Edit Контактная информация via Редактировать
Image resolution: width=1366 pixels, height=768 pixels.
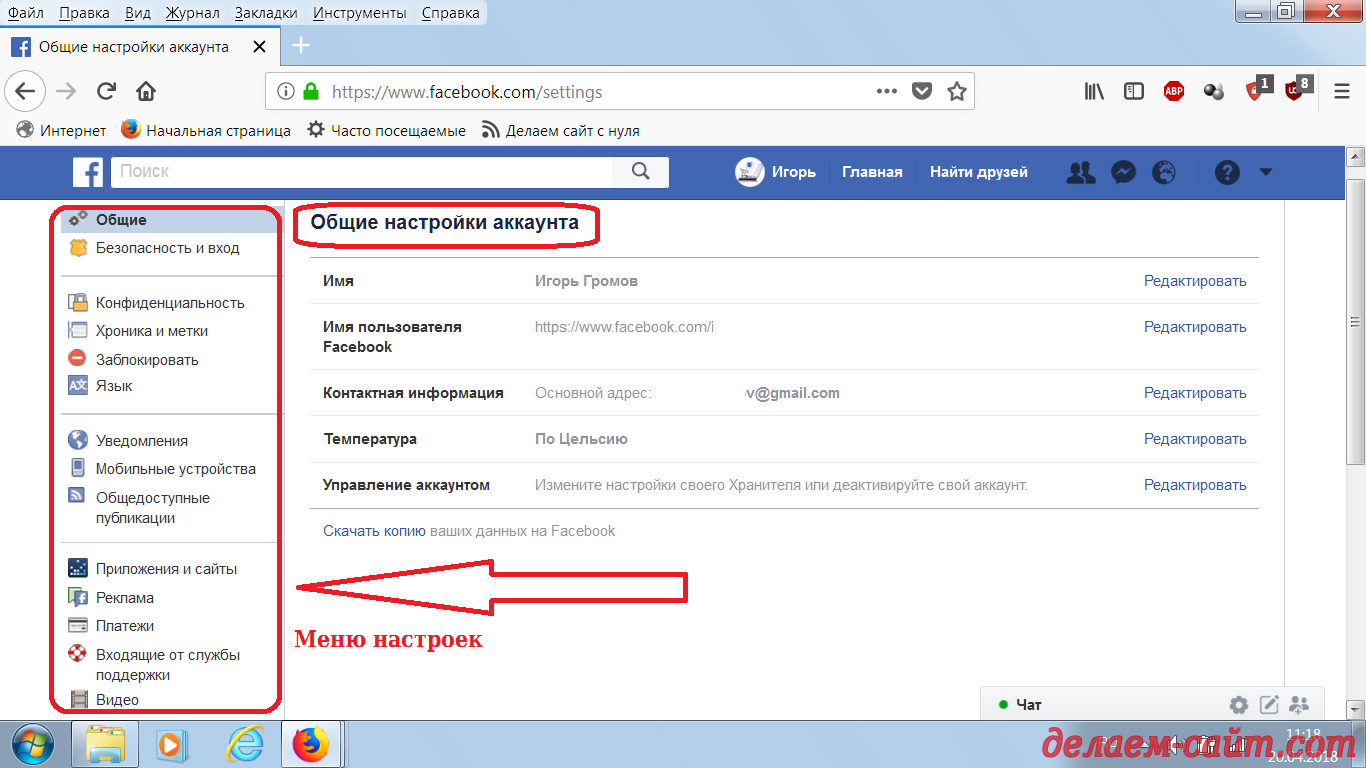point(1195,393)
